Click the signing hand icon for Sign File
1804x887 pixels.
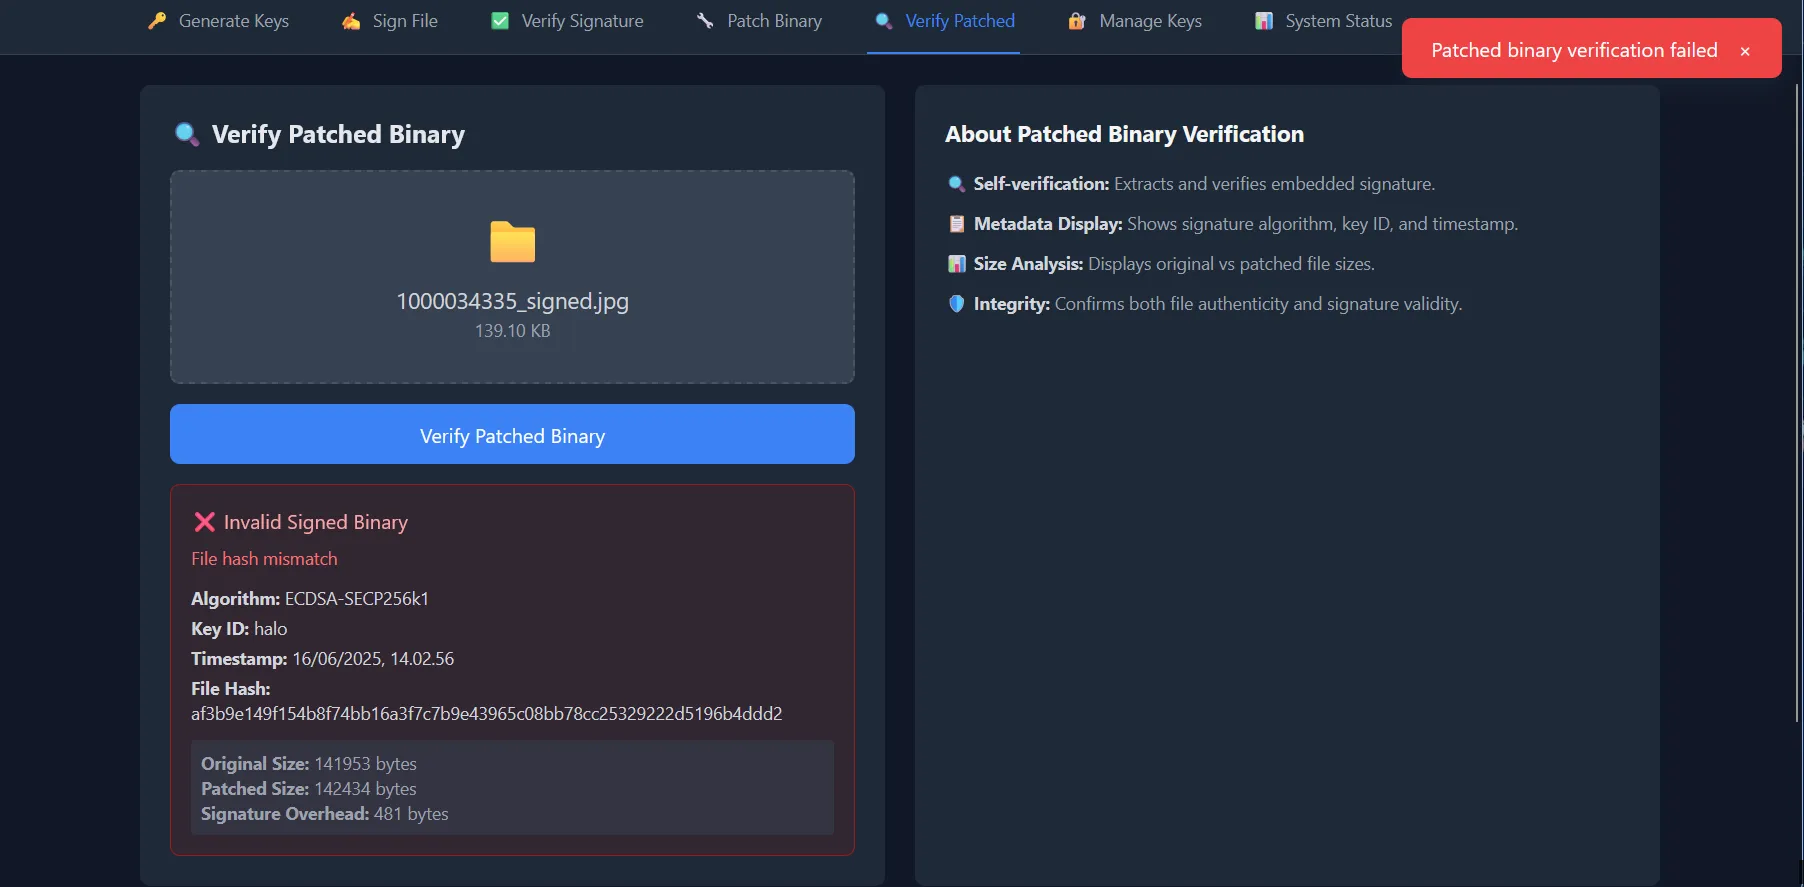pyautogui.click(x=351, y=21)
